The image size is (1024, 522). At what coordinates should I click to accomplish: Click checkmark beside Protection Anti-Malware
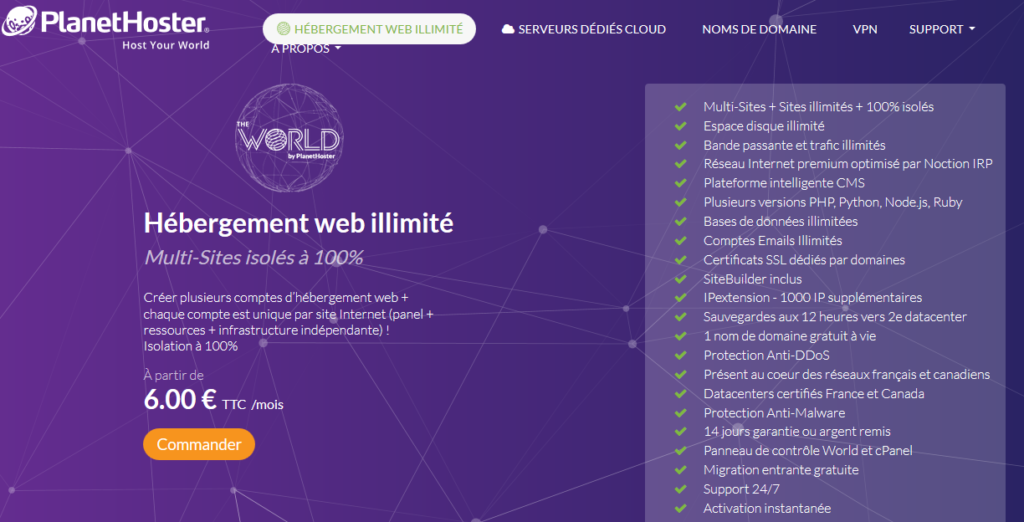(680, 413)
